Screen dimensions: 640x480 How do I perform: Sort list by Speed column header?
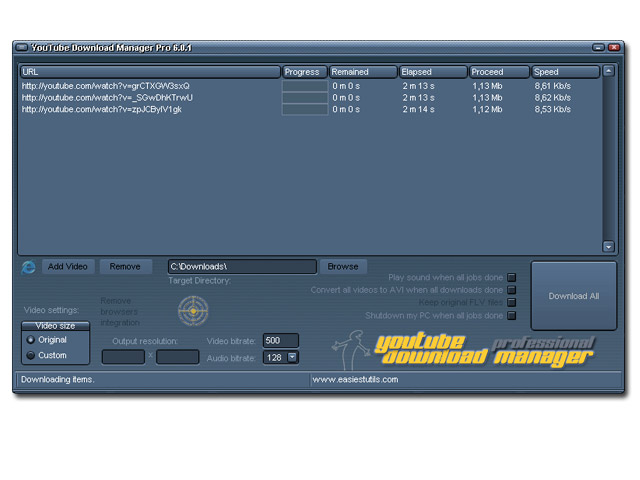pyautogui.click(x=564, y=72)
